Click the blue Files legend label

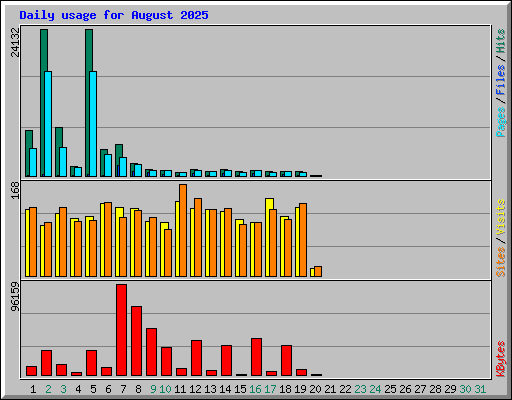(x=501, y=79)
